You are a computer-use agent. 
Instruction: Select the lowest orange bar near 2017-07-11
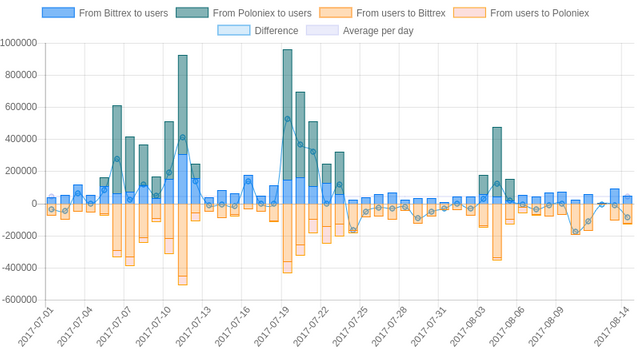pyautogui.click(x=183, y=244)
